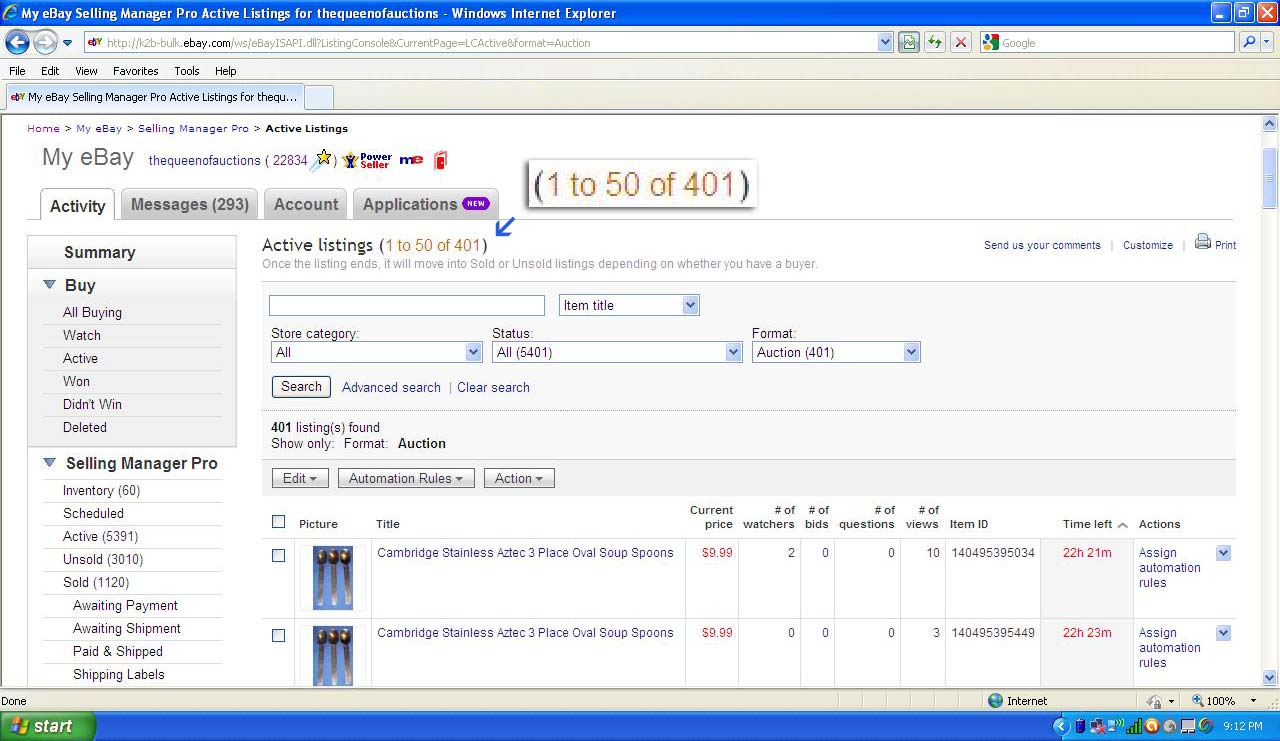
Task: Open the Awaiting Payment sidebar link
Action: 125,605
